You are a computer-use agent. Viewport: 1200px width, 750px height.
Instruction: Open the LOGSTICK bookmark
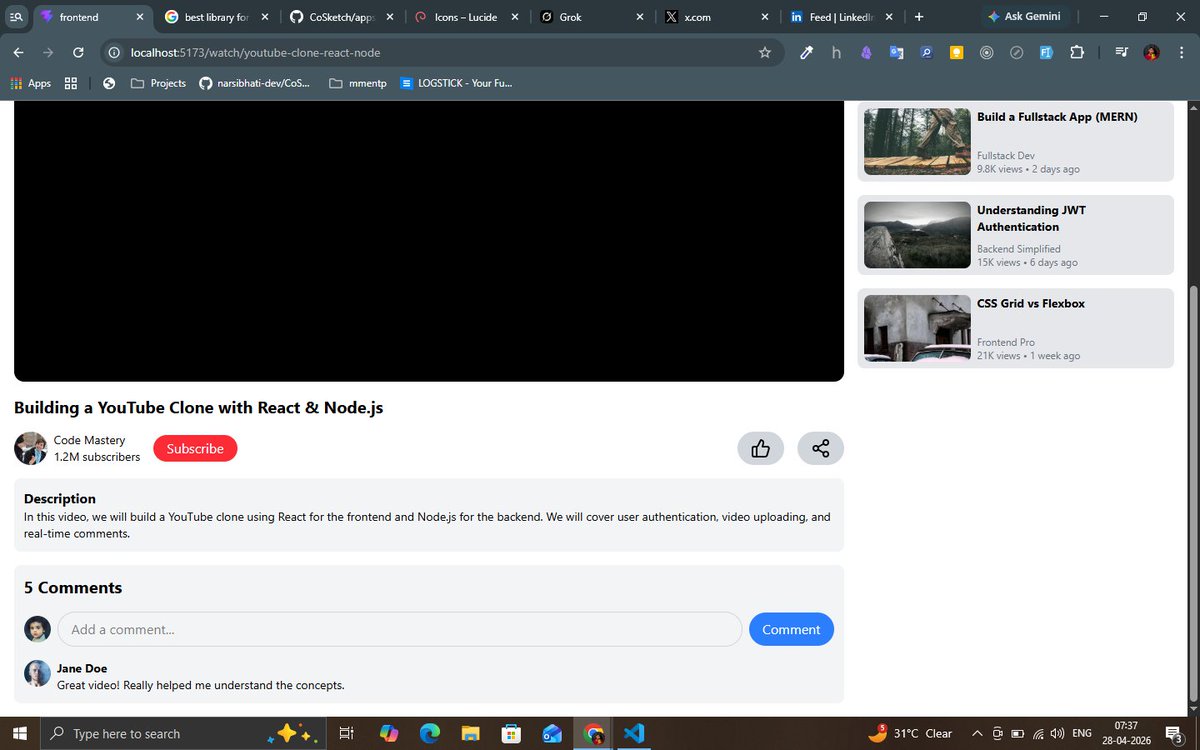(x=456, y=83)
